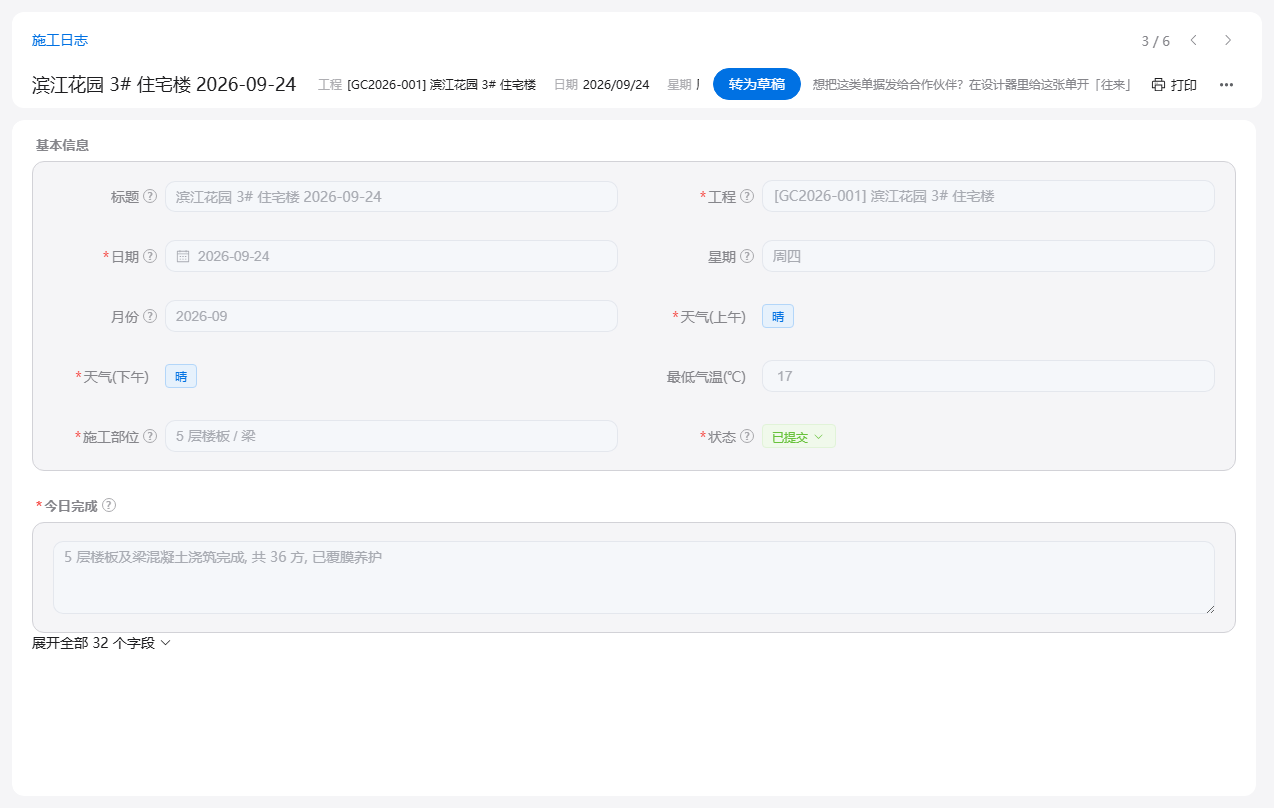Click the 日期 date input field
This screenshot has width=1274, height=808.
pos(391,256)
